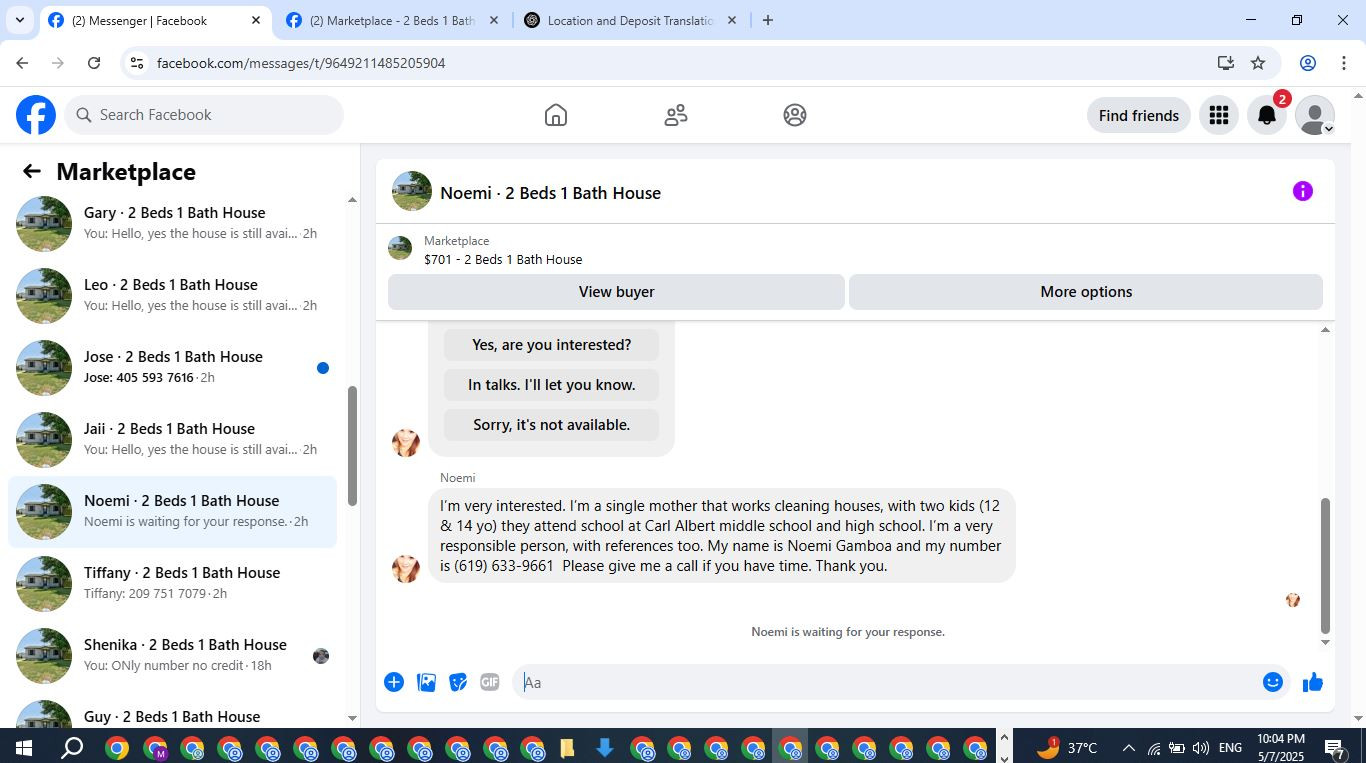Open the apps grid menu icon

pos(1218,115)
